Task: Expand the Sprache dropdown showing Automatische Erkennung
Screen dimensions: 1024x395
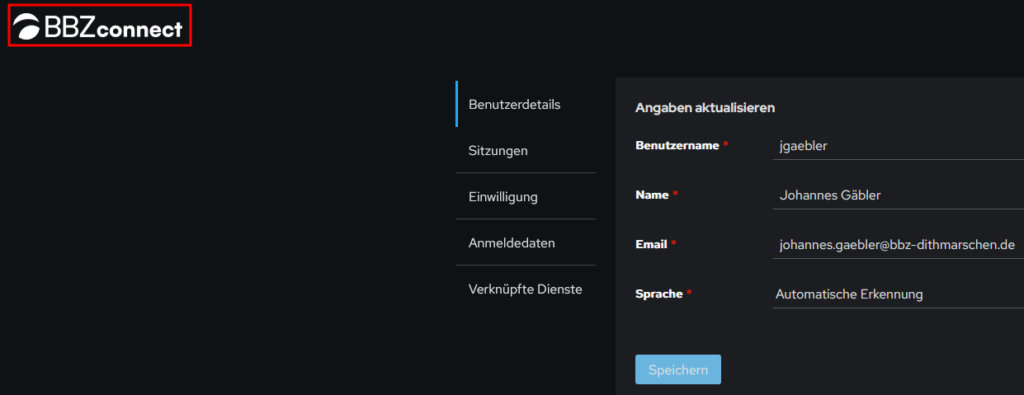Action: [898, 294]
